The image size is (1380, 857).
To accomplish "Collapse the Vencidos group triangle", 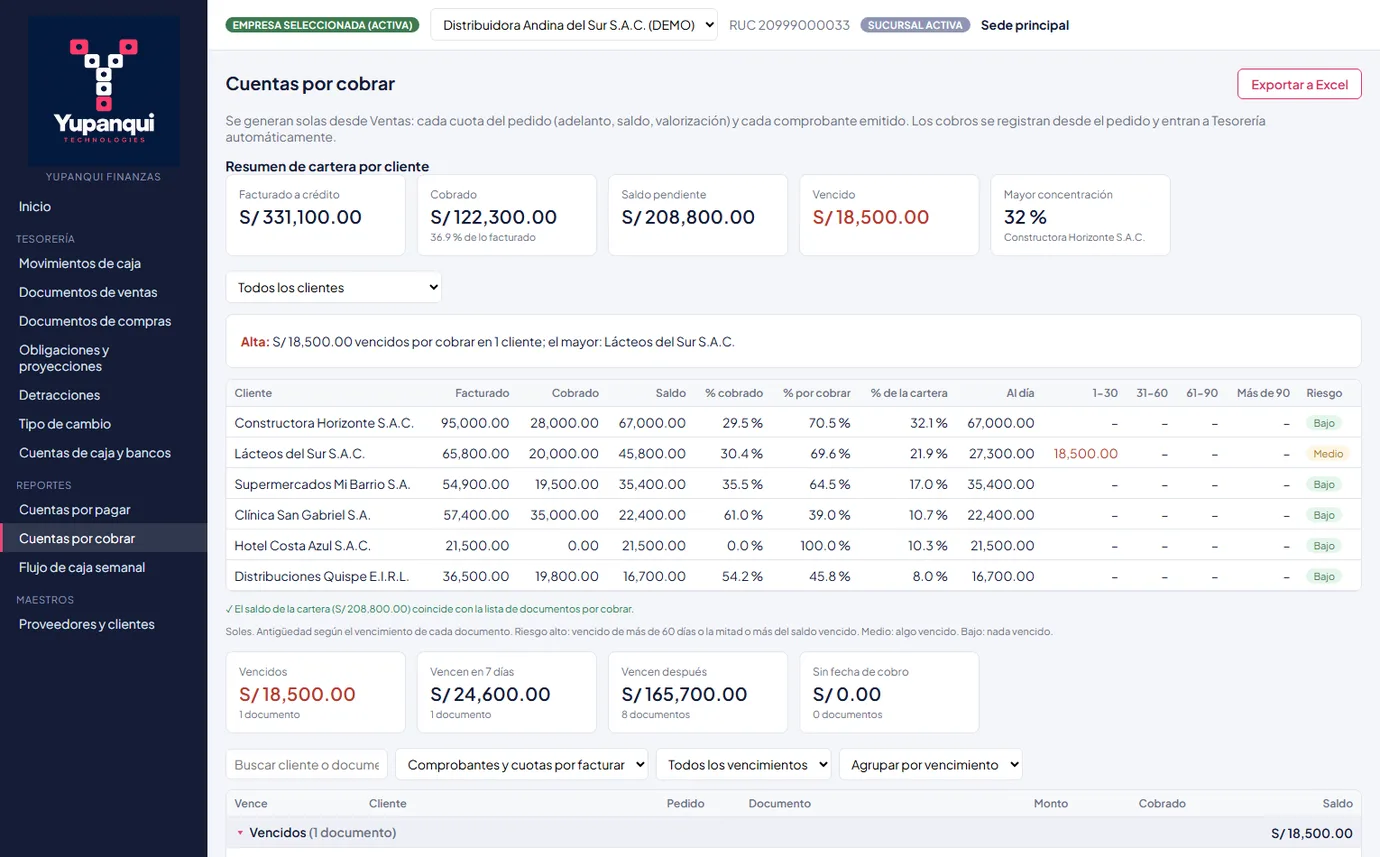I will tap(240, 833).
